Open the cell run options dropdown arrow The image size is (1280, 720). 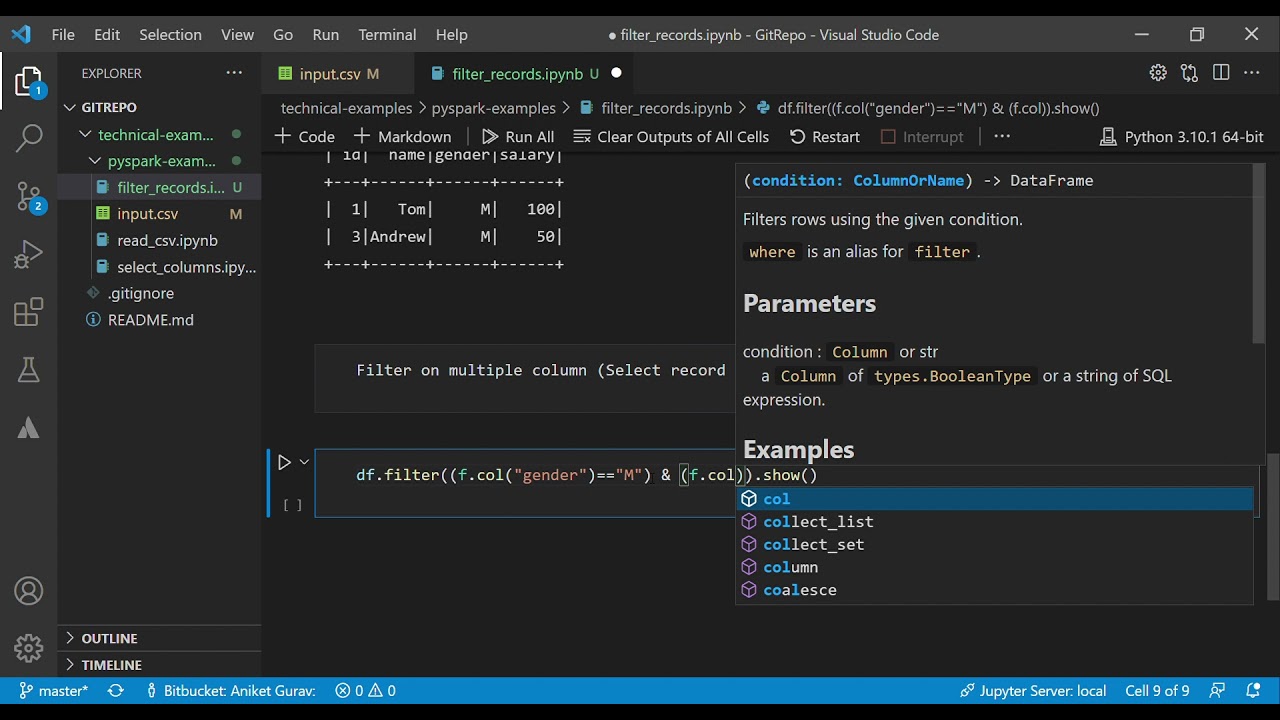pyautogui.click(x=304, y=462)
